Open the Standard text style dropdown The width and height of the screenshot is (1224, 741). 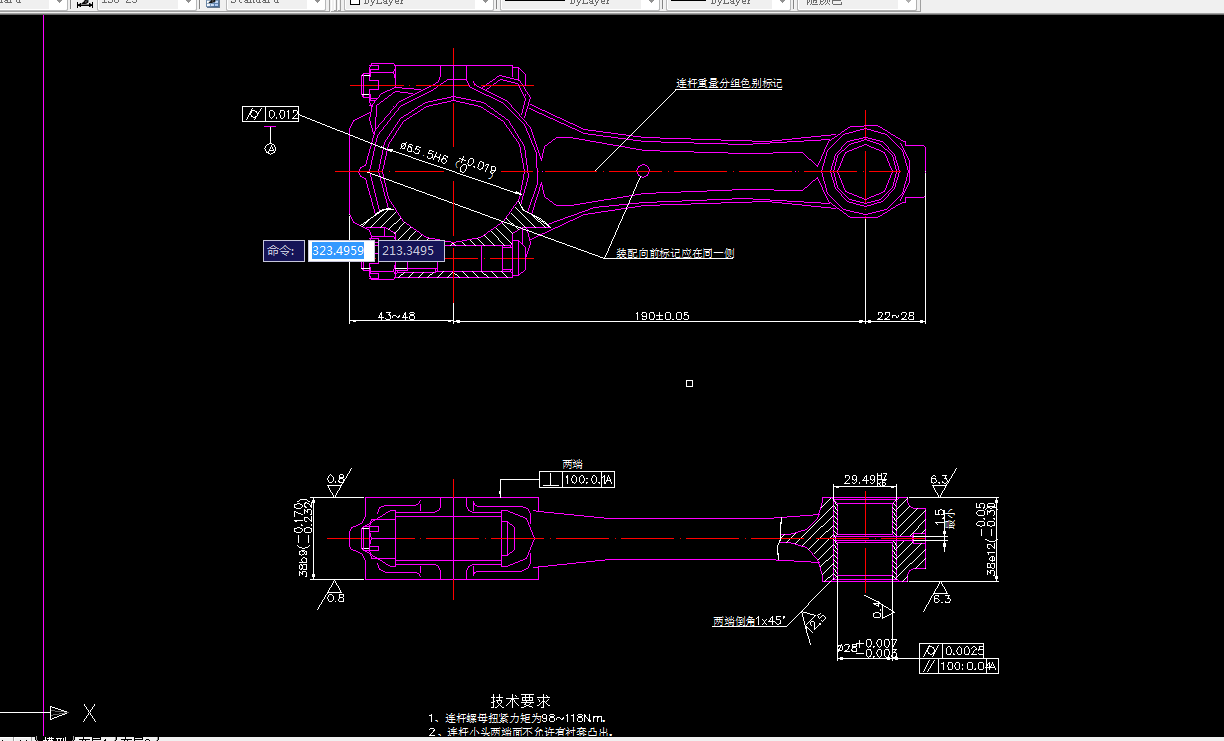click(x=318, y=4)
